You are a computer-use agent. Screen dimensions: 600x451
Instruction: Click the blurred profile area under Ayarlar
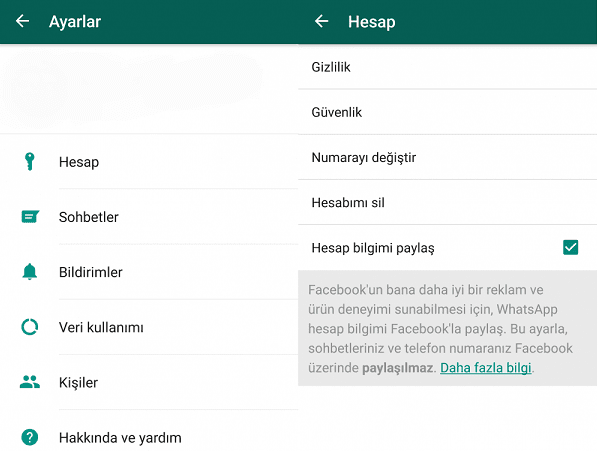pos(149,89)
